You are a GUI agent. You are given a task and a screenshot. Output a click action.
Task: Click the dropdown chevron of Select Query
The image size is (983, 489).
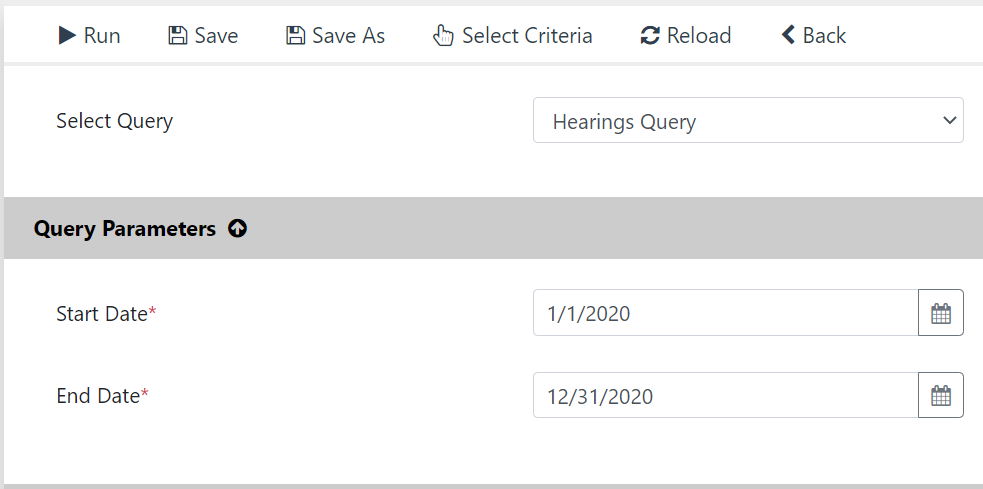pos(949,120)
